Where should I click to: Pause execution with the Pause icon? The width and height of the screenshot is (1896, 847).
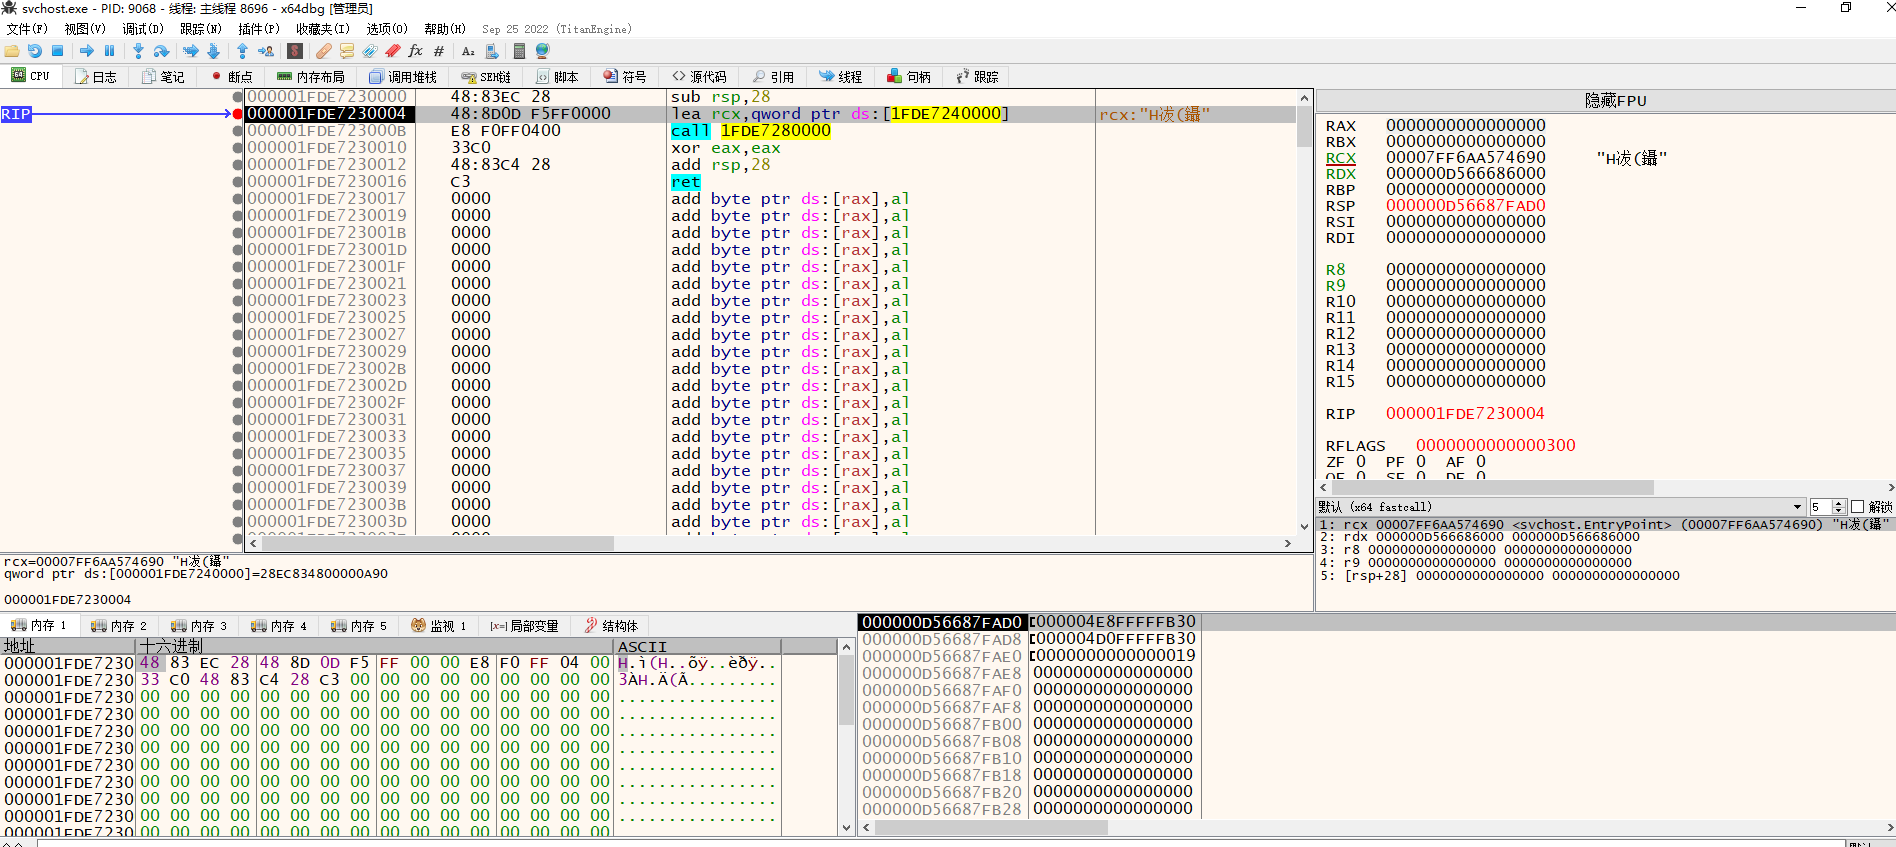[x=109, y=51]
